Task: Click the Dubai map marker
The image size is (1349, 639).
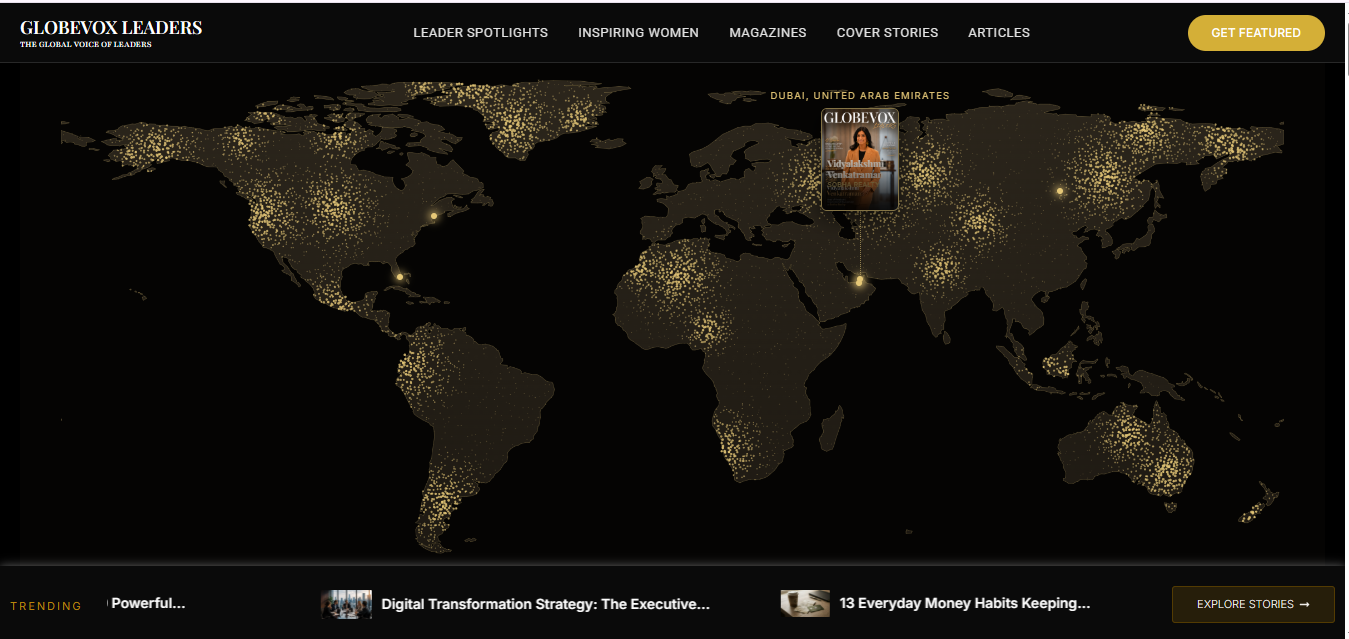Action: tap(859, 282)
